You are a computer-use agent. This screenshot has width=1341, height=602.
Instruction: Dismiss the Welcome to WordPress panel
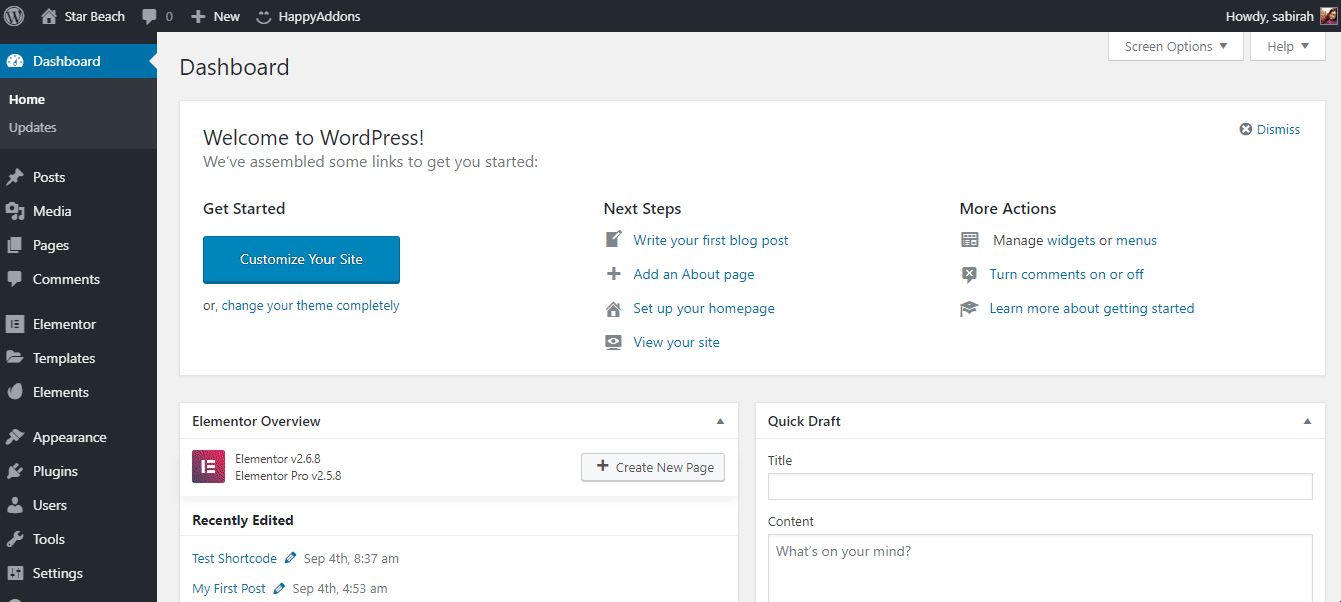(1270, 129)
